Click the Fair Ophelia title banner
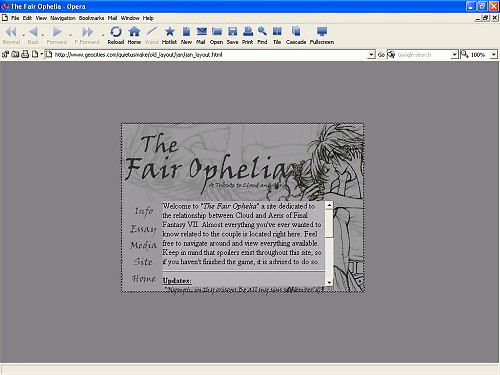The image size is (500, 375). [x=207, y=163]
